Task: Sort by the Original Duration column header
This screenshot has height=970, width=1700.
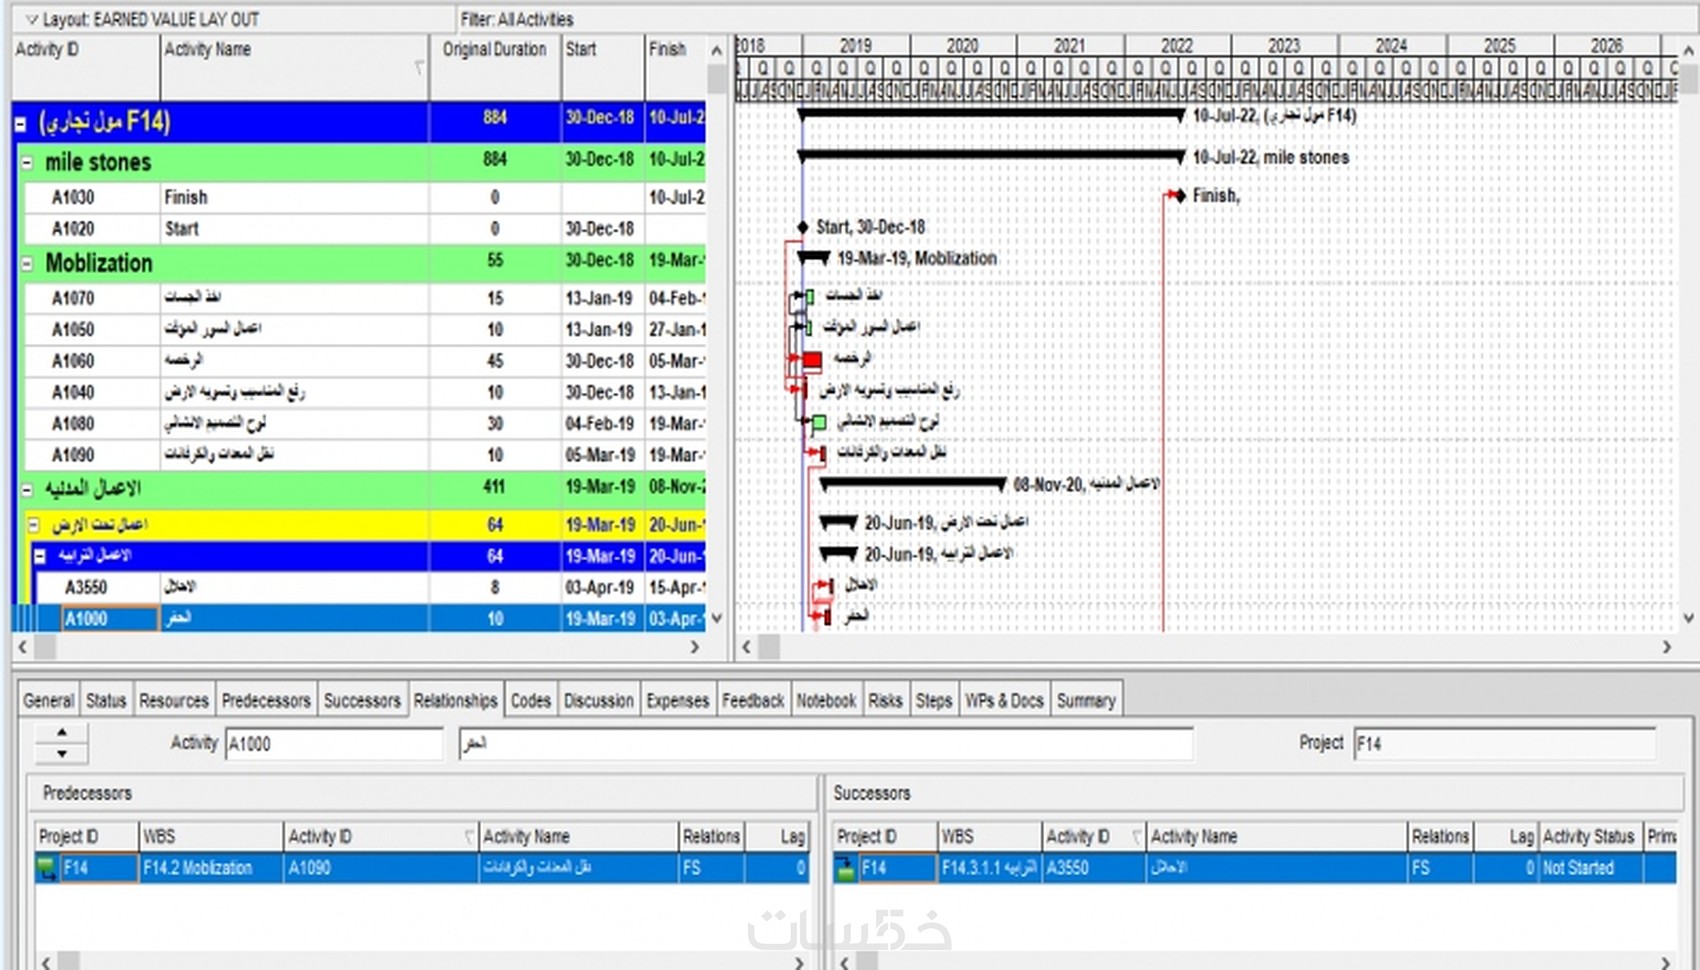Action: 495,66
